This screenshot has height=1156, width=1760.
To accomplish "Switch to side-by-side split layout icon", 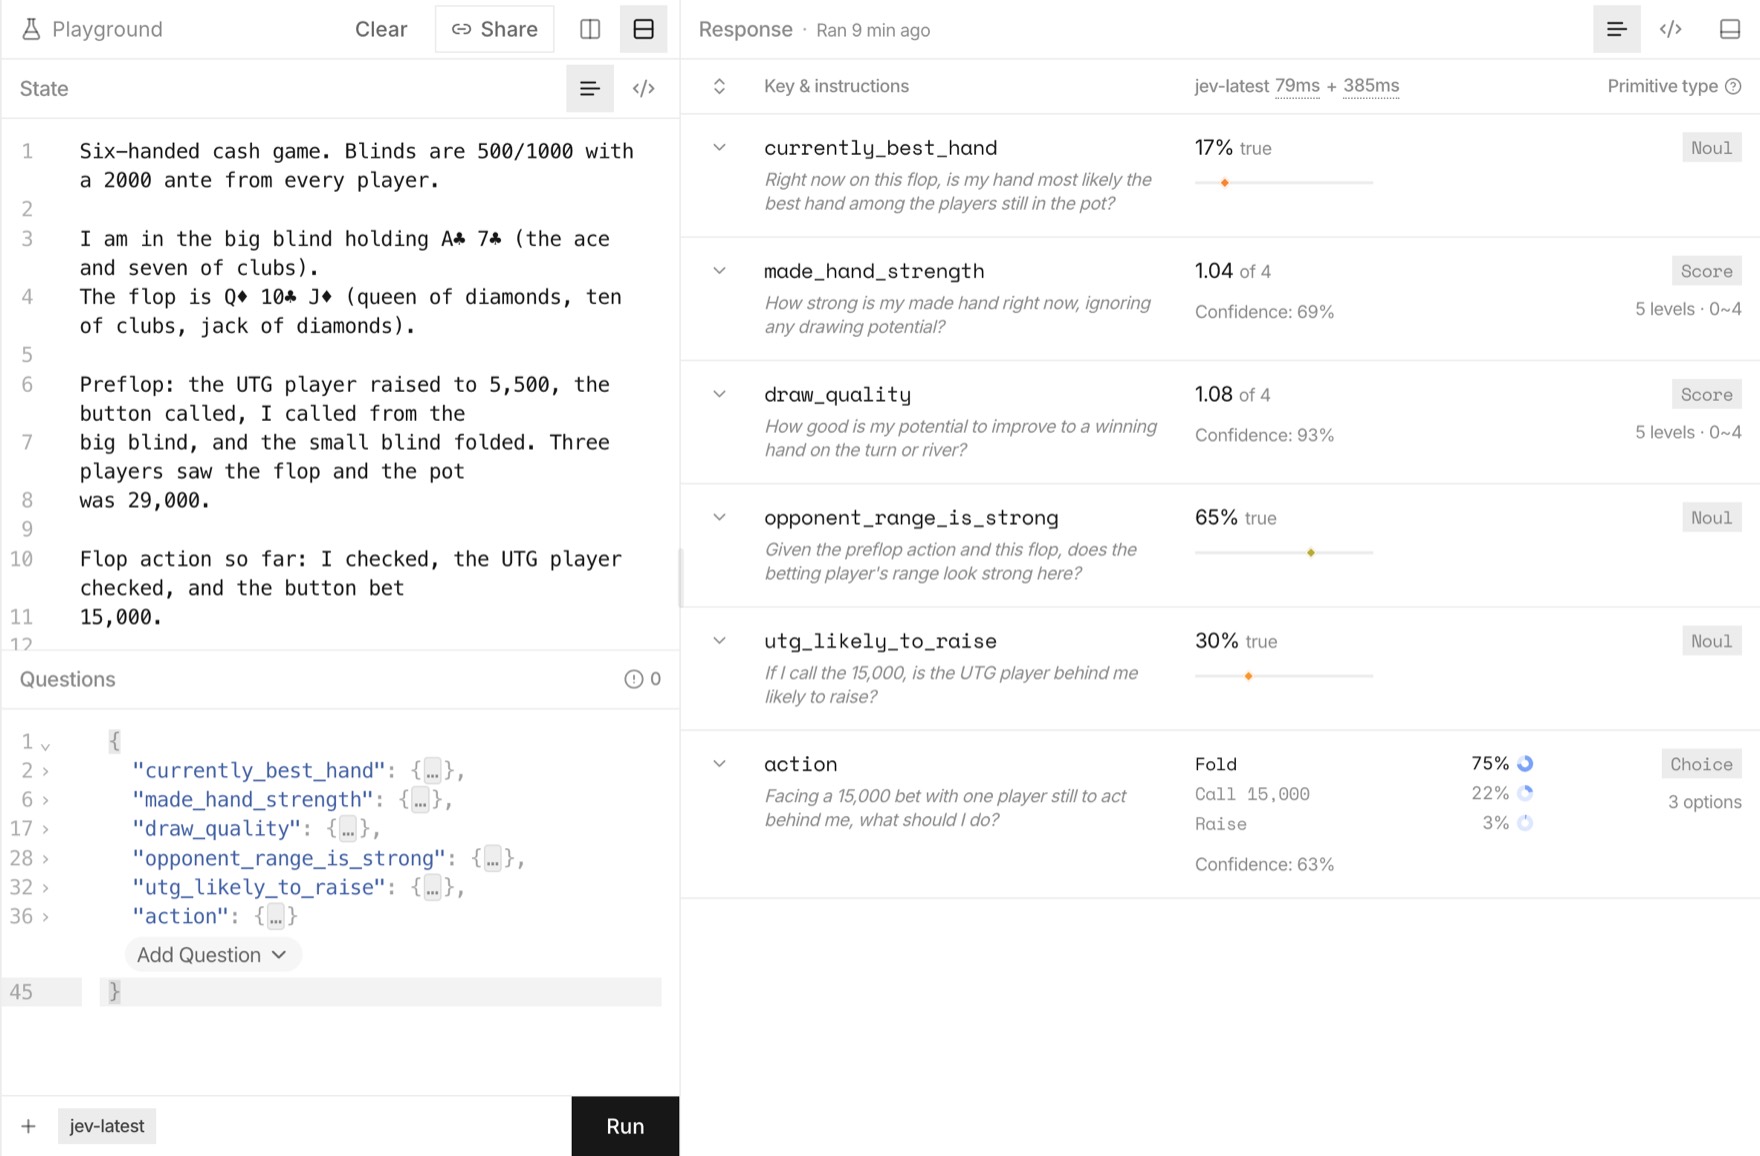I will (x=590, y=29).
